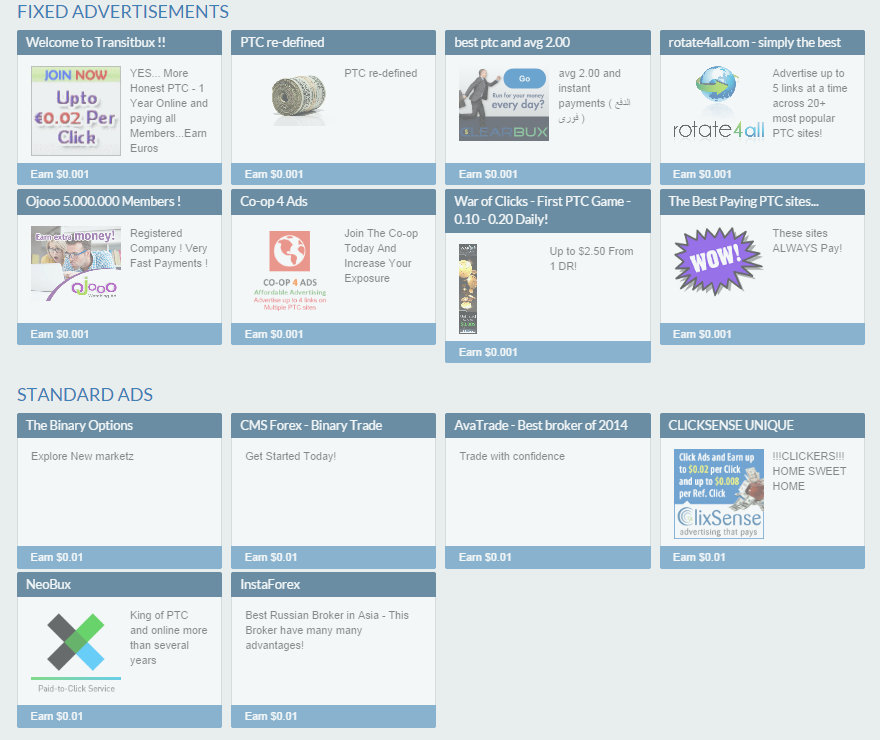Viewport: 880px width, 740px height.
Task: Click Earn $0.01 under The Binary Options
Action: [x=57, y=558]
